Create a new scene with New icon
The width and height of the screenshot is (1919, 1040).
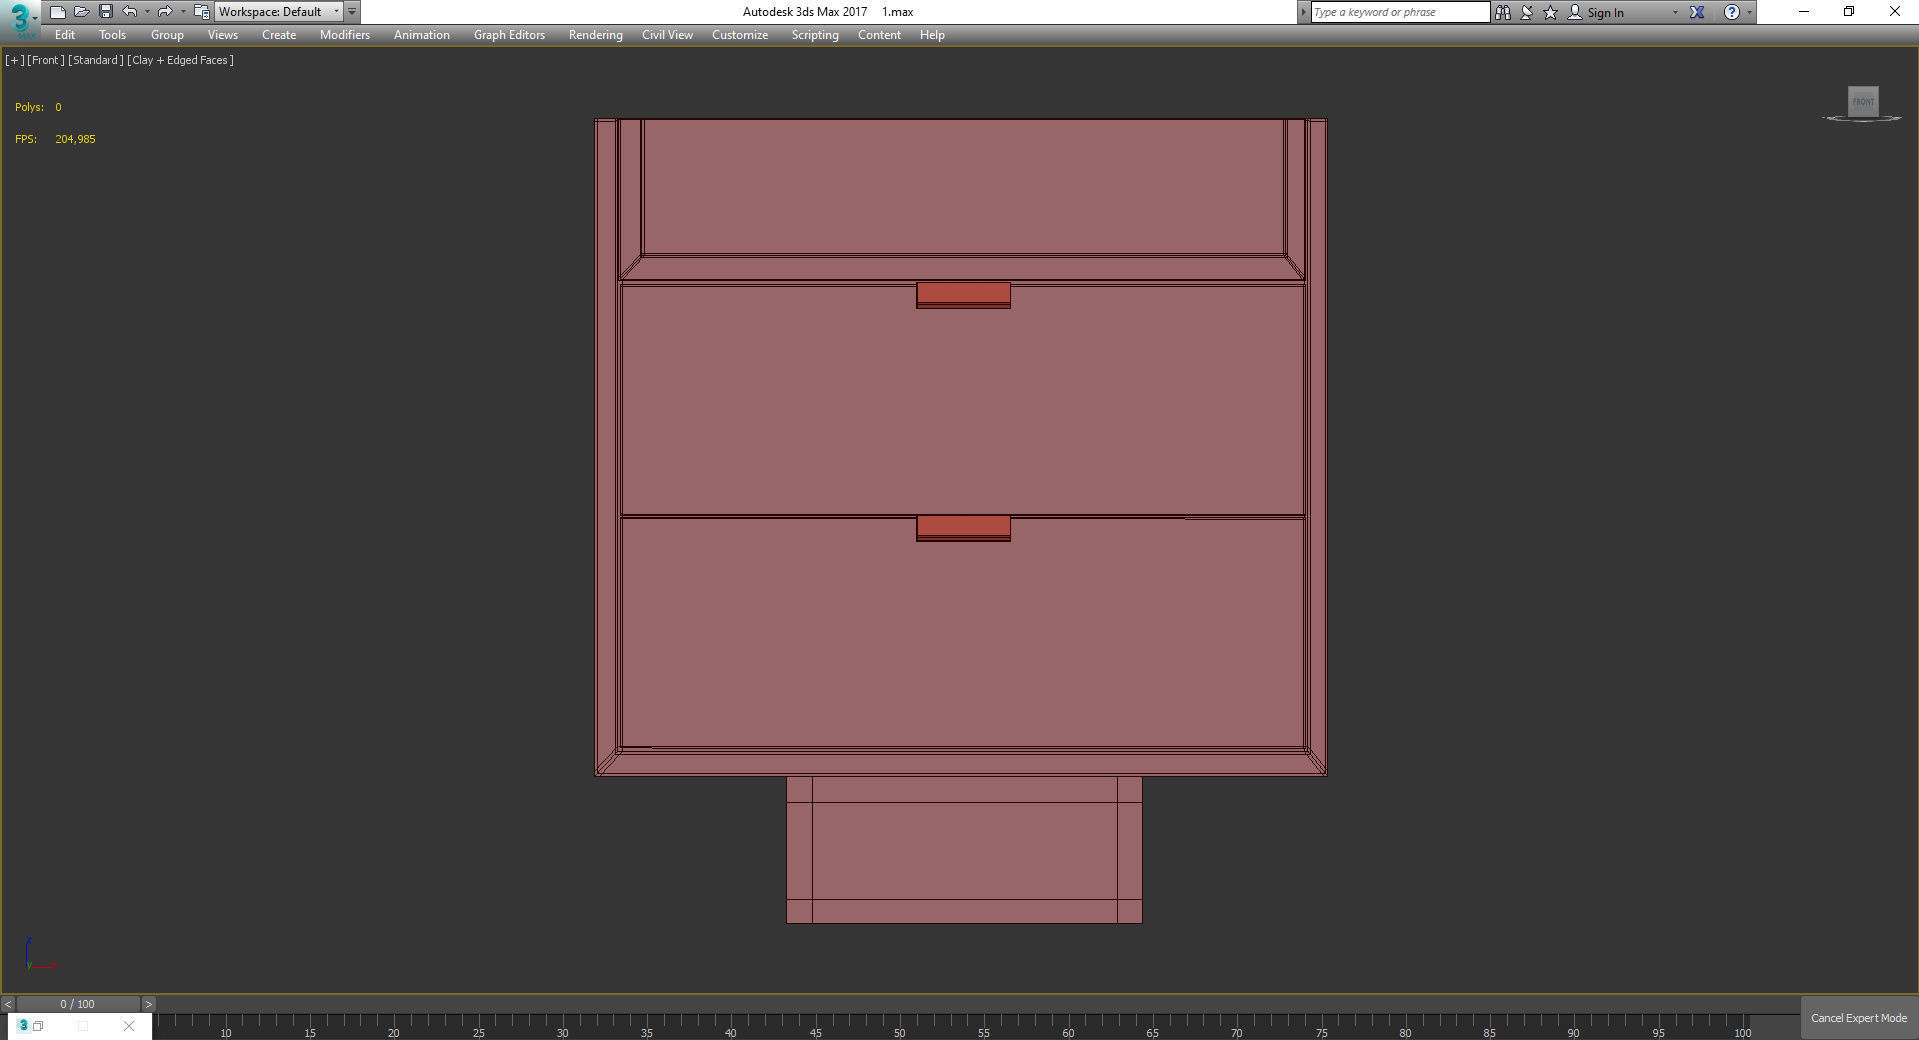click(58, 12)
